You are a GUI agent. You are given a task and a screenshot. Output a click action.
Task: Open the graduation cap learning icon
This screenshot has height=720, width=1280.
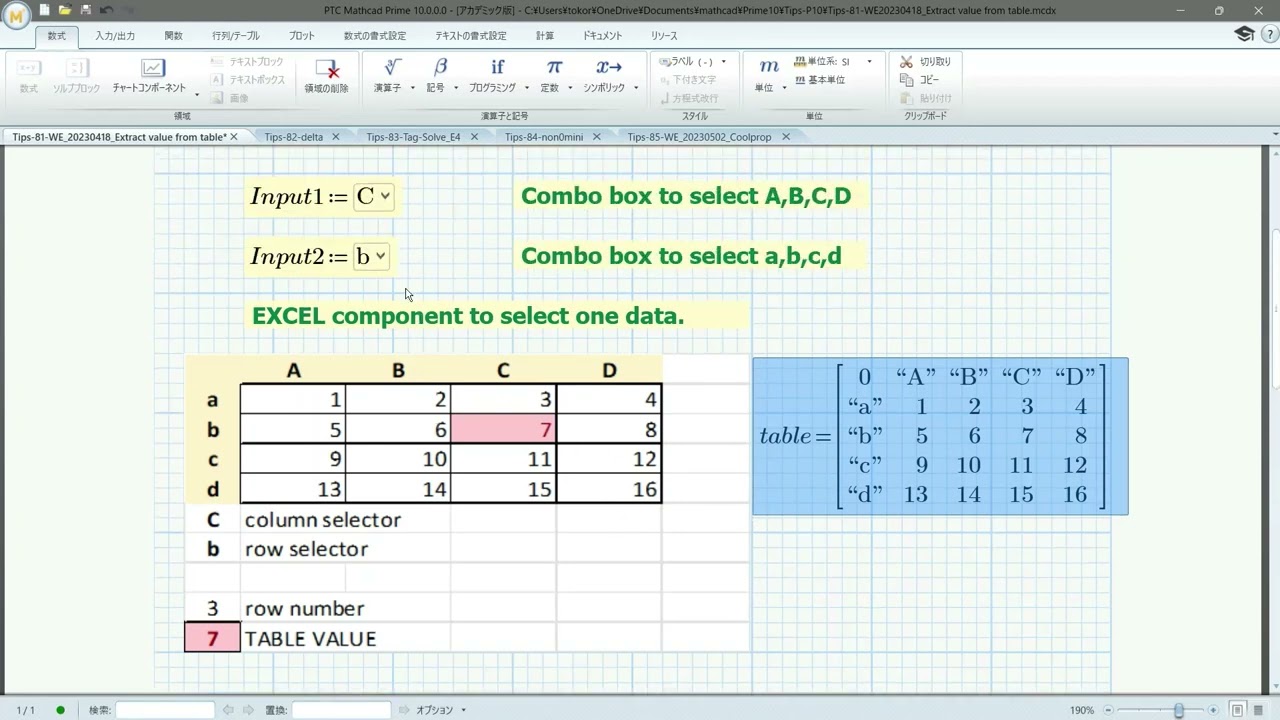[x=1244, y=35]
